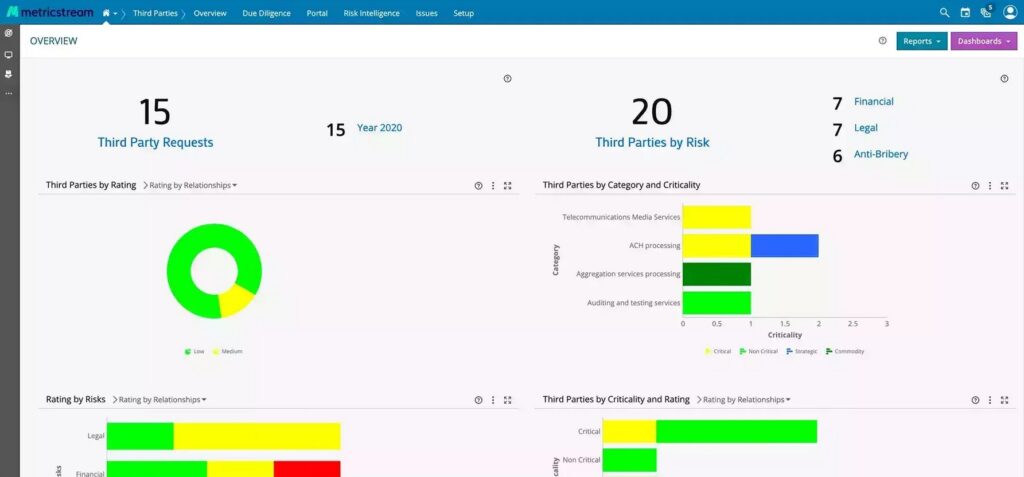Viewport: 1024px width, 477px height.
Task: Open the sidebar more options ellipsis
Action: click(8, 93)
